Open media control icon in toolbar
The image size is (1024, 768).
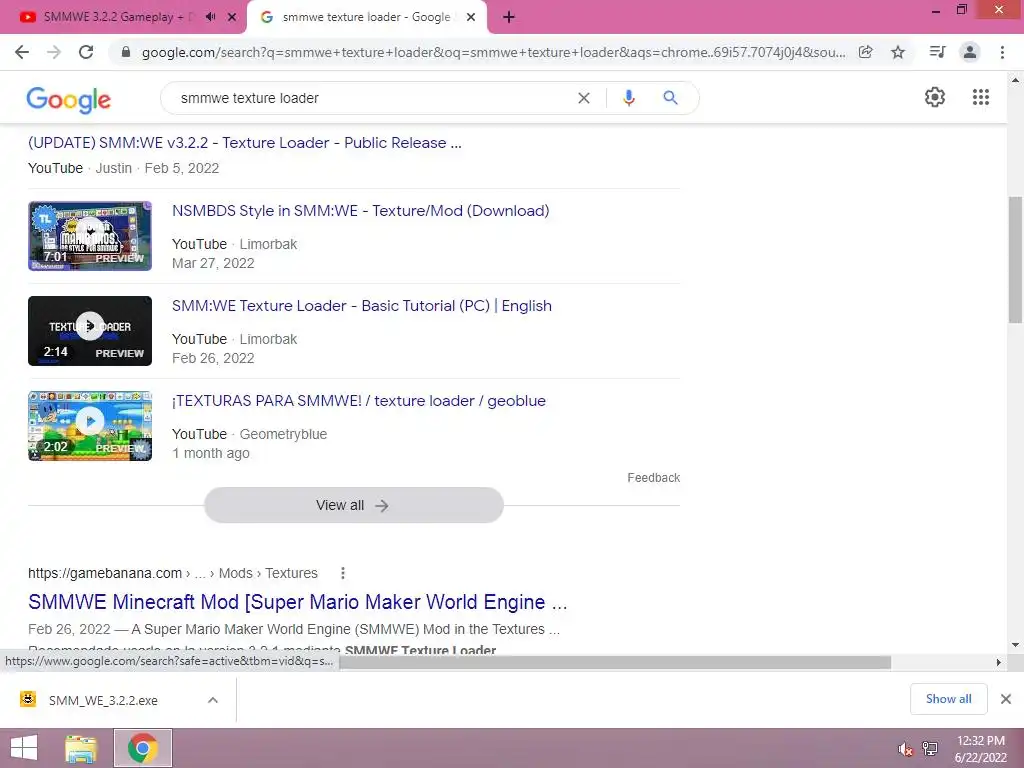coord(937,52)
